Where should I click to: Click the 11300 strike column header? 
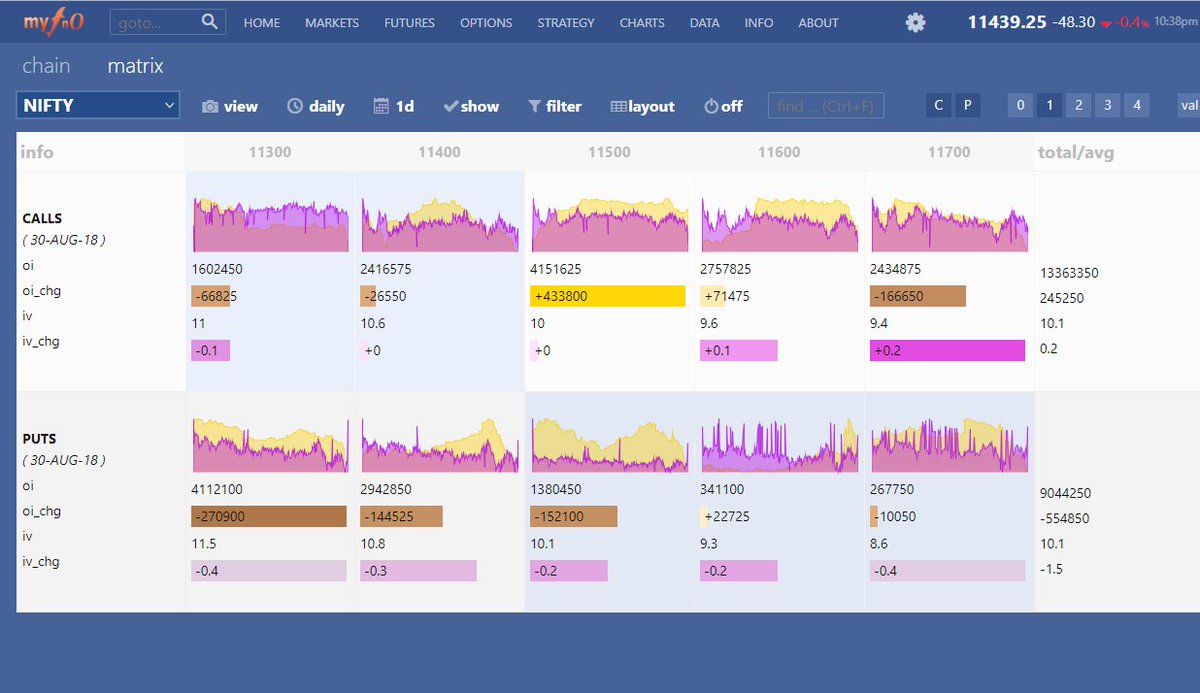(x=270, y=152)
